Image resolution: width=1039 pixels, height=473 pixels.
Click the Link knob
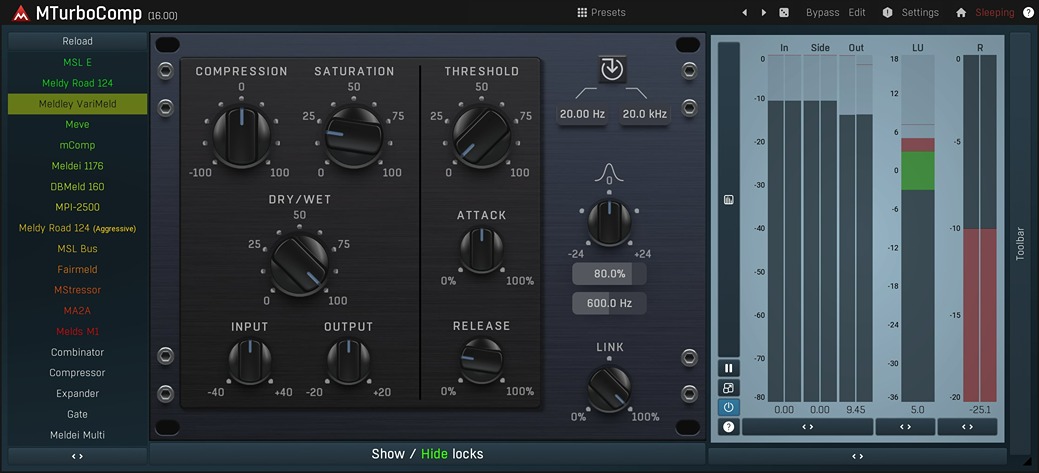click(x=609, y=389)
